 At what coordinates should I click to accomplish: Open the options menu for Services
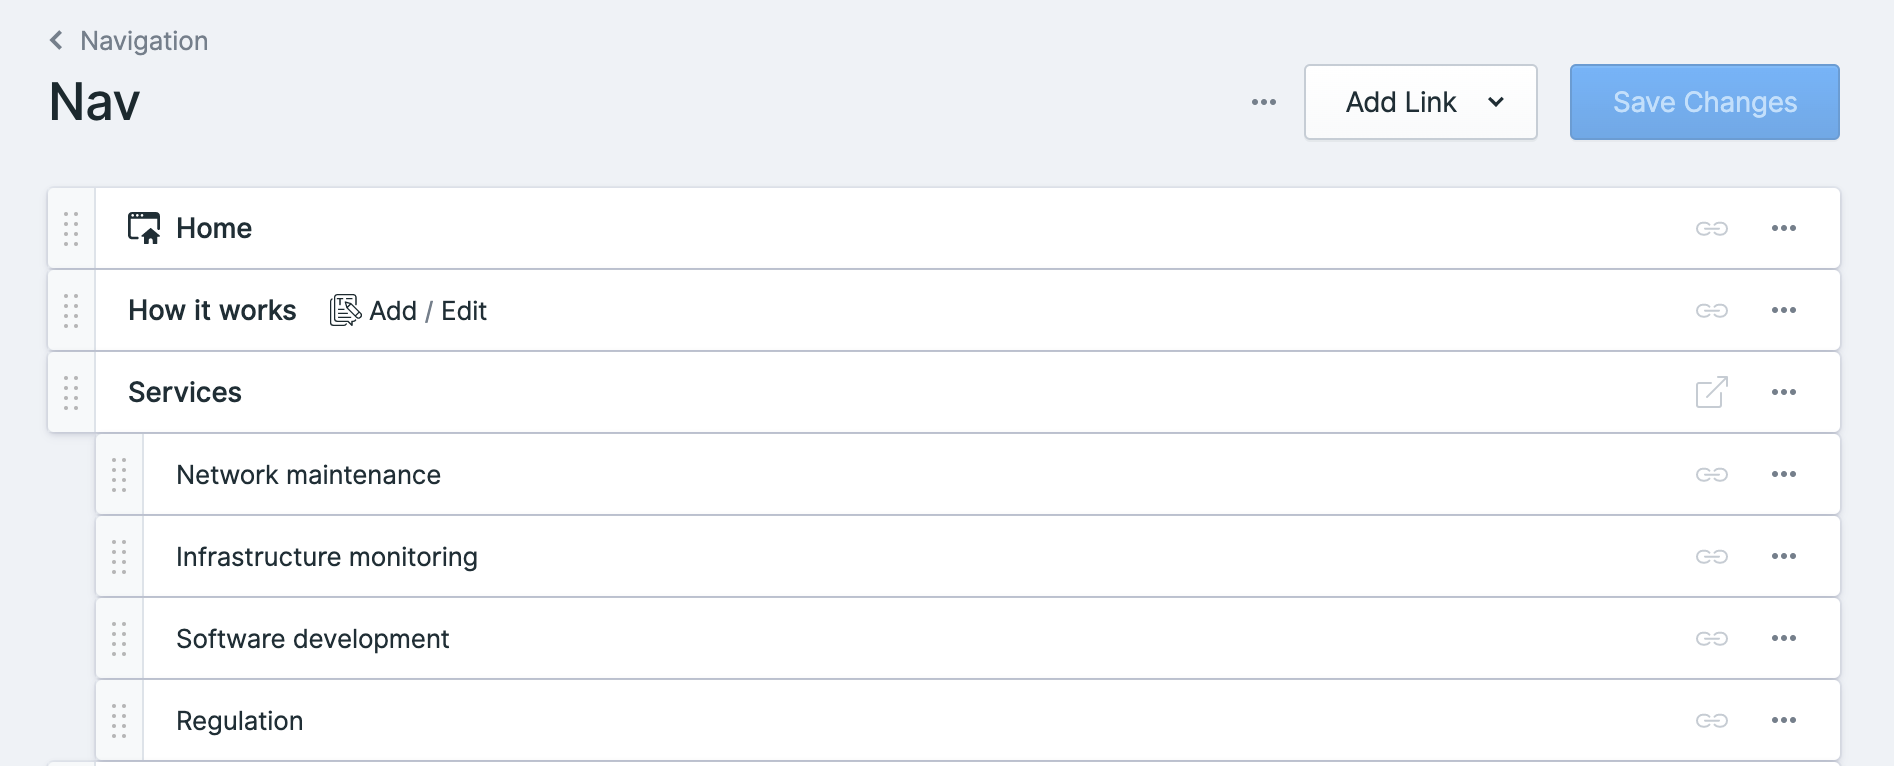coord(1784,392)
